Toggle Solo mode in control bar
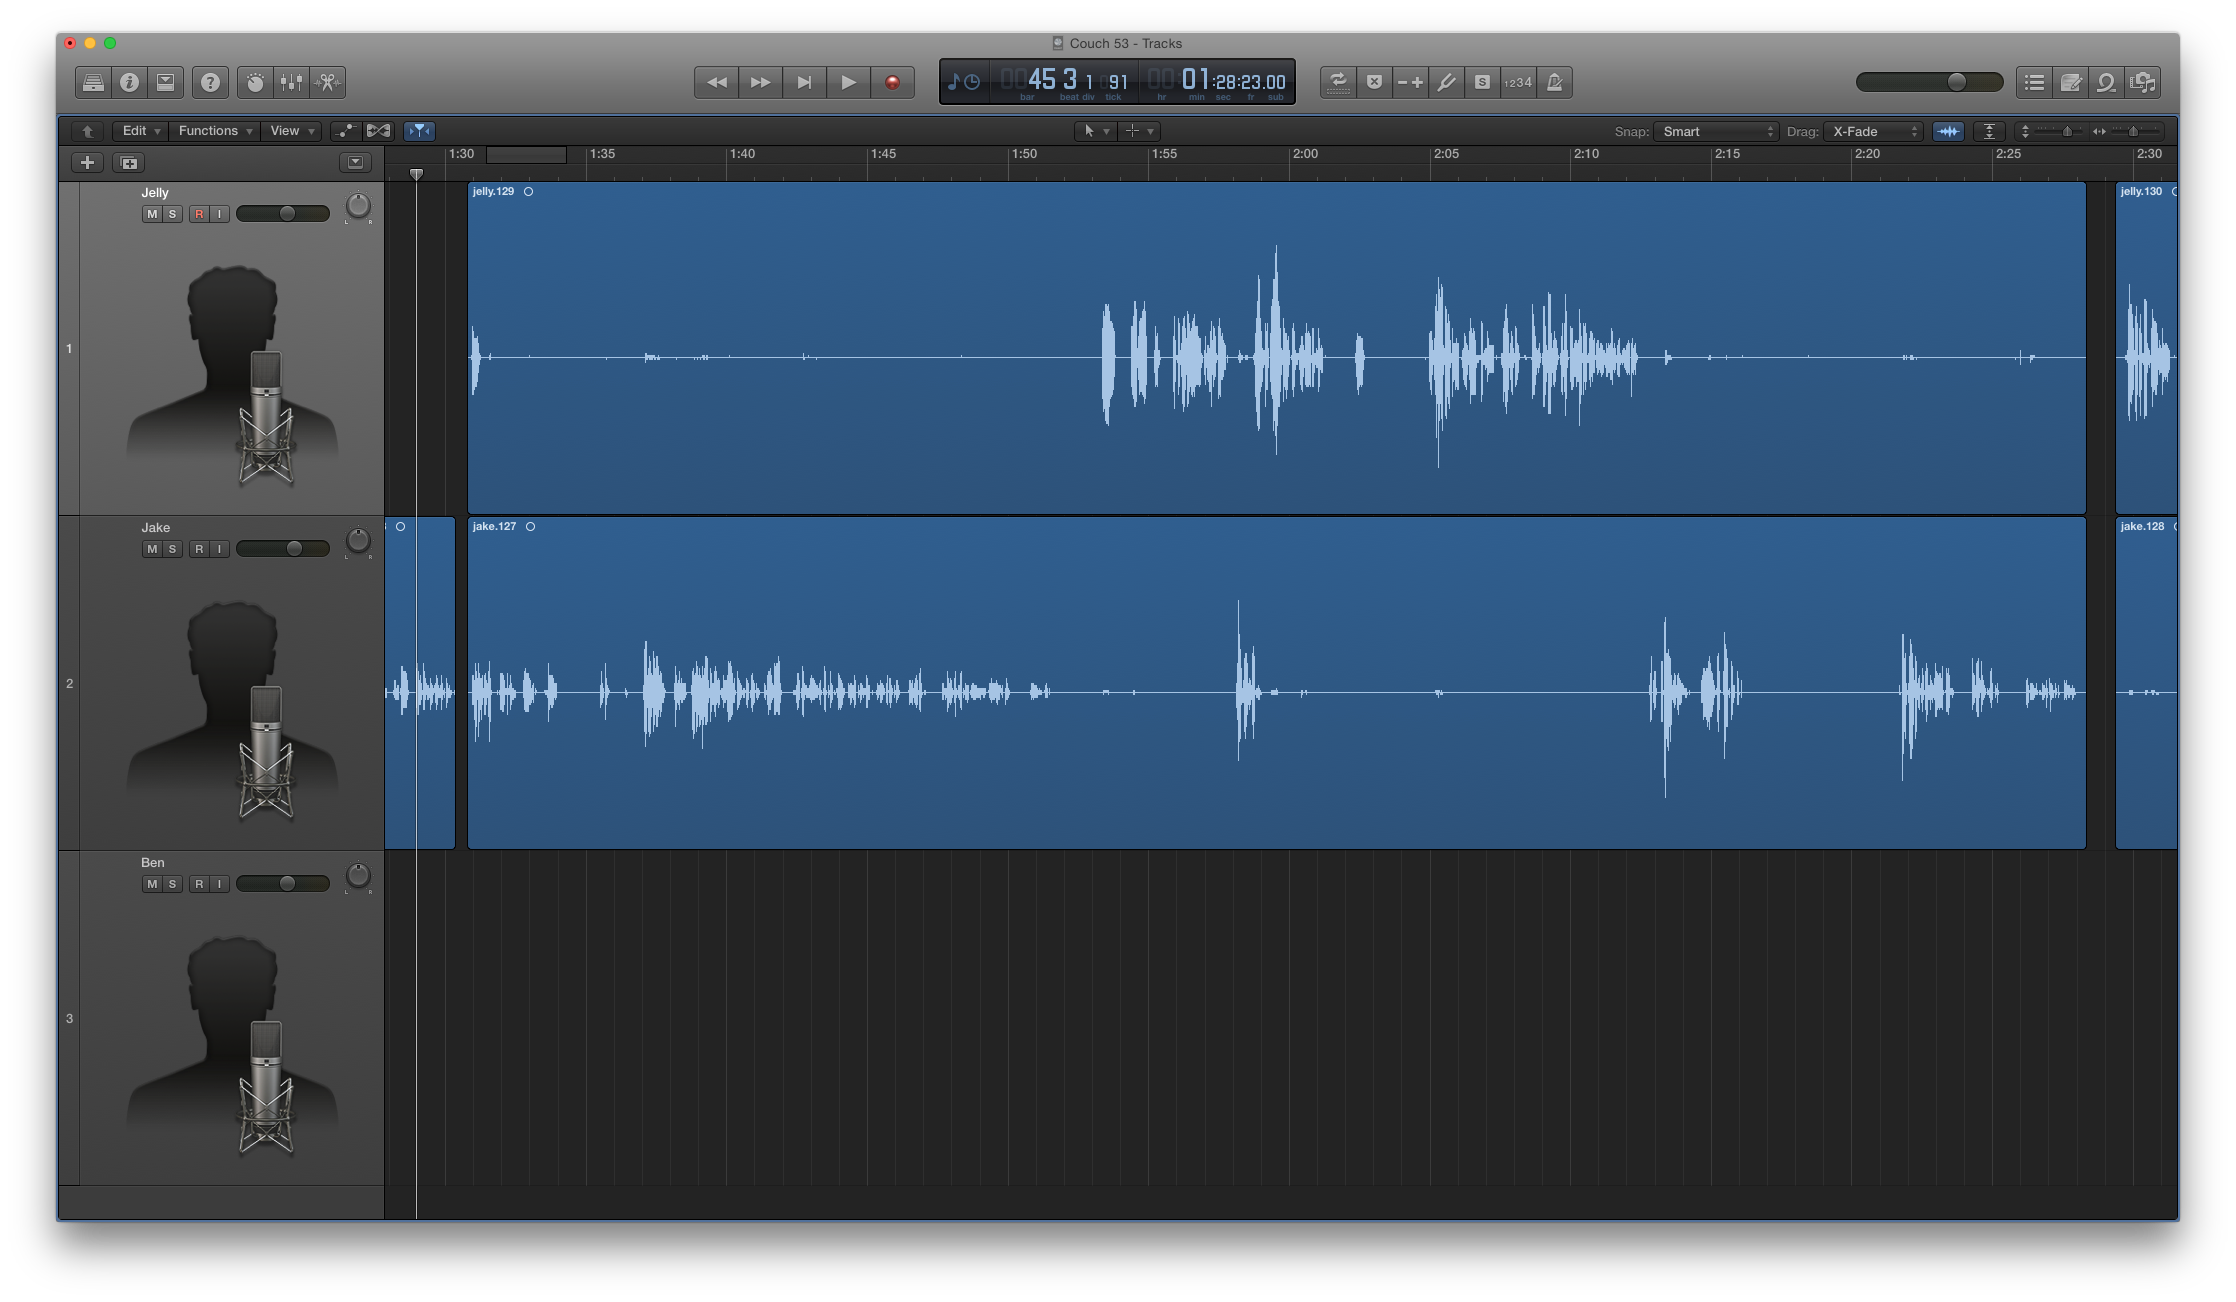The height and width of the screenshot is (1302, 2236). pos(1482,82)
